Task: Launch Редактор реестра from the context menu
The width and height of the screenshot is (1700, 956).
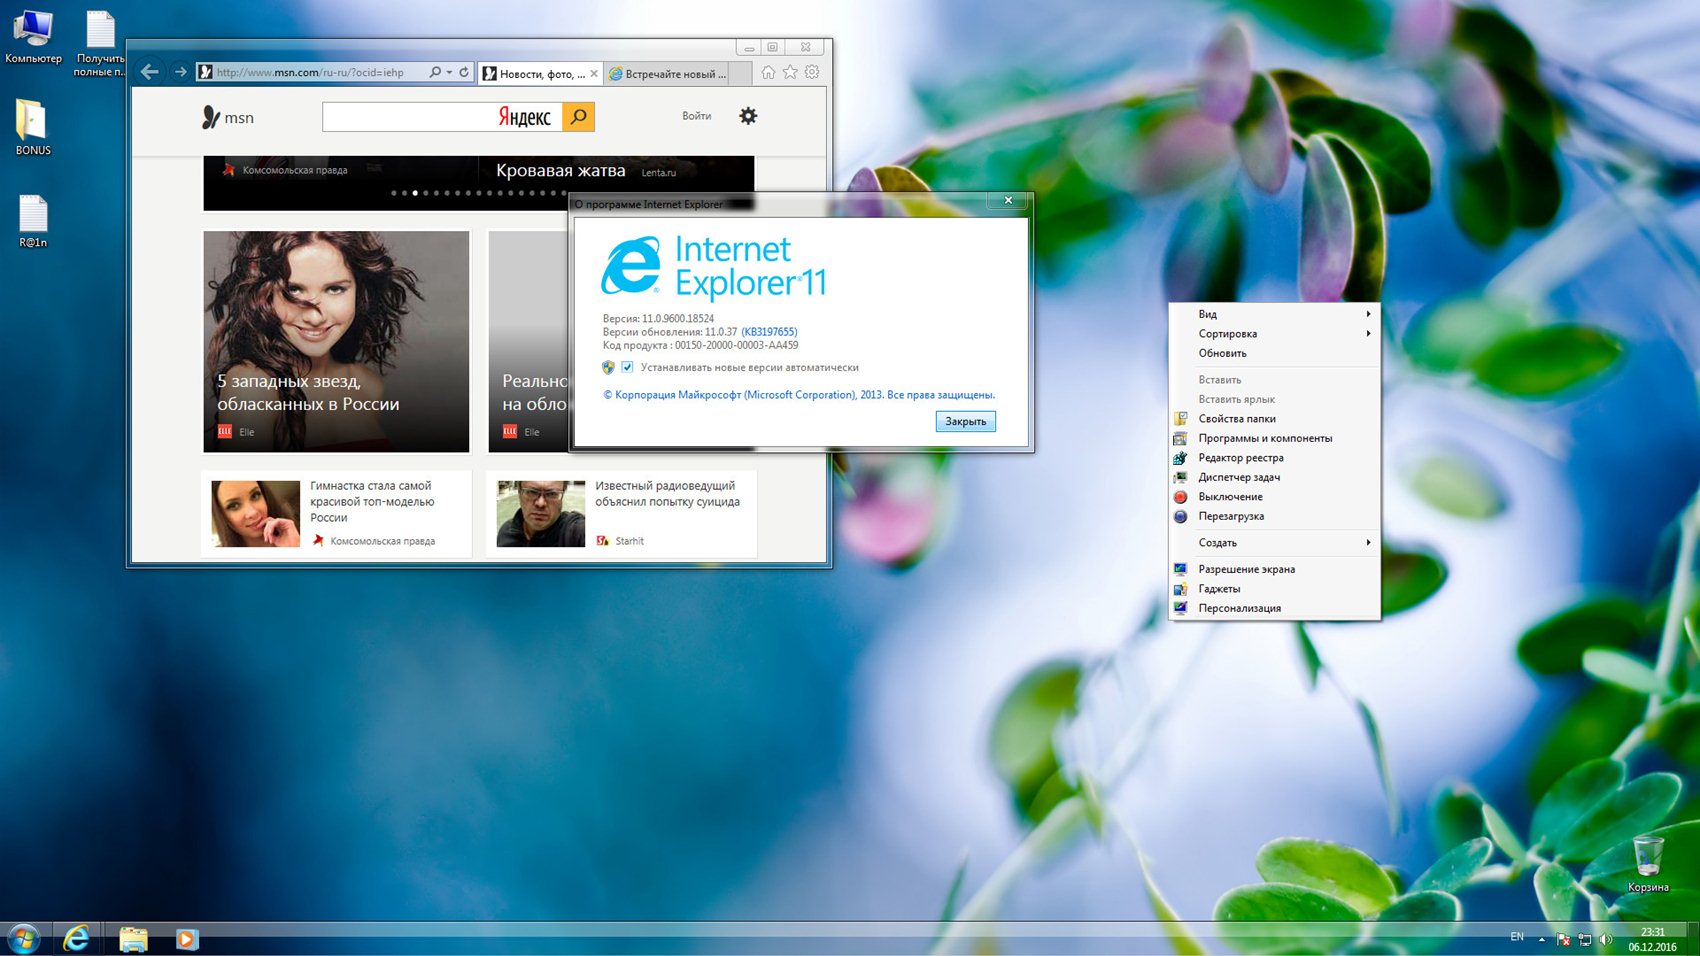Action: click(1274, 458)
